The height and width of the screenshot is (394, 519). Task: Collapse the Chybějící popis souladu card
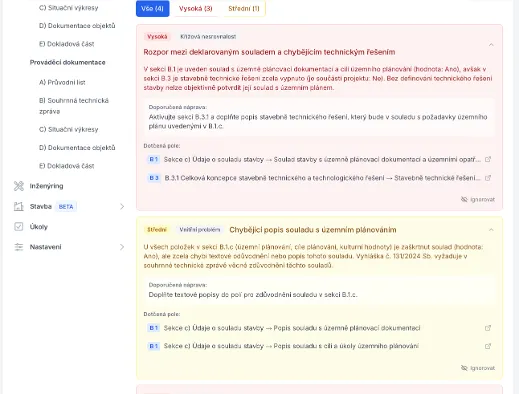click(491, 230)
